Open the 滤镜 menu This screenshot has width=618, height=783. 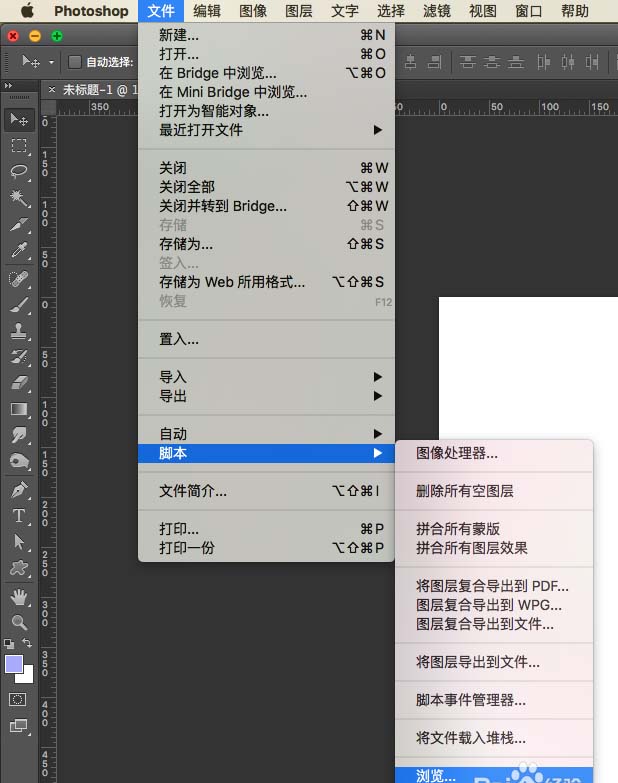[437, 11]
